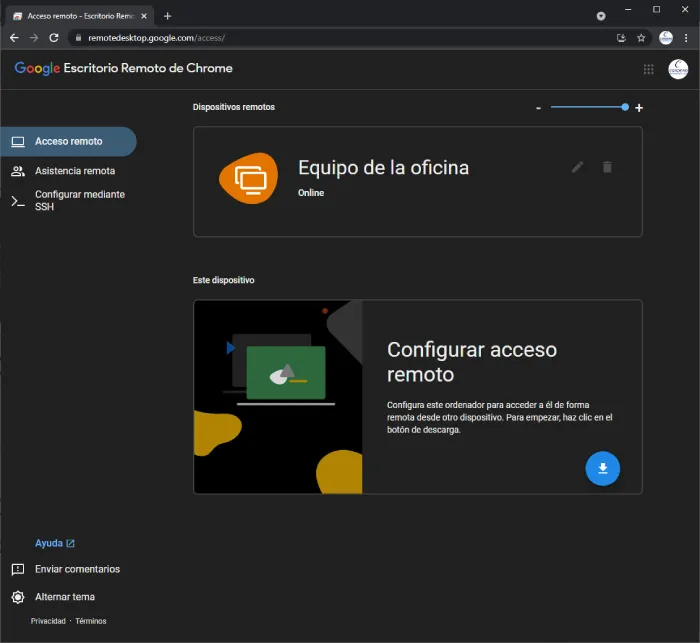Click the Escritorio Remoto de Chrome title
700x643 pixels.
click(x=148, y=68)
